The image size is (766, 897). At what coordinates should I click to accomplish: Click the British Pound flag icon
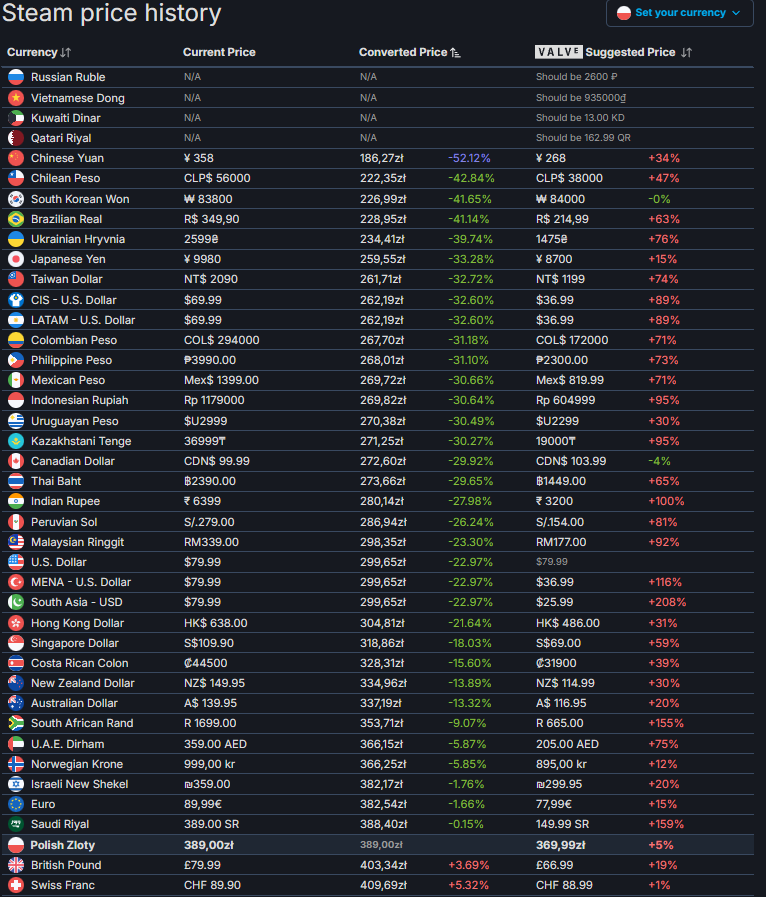click(x=16, y=865)
